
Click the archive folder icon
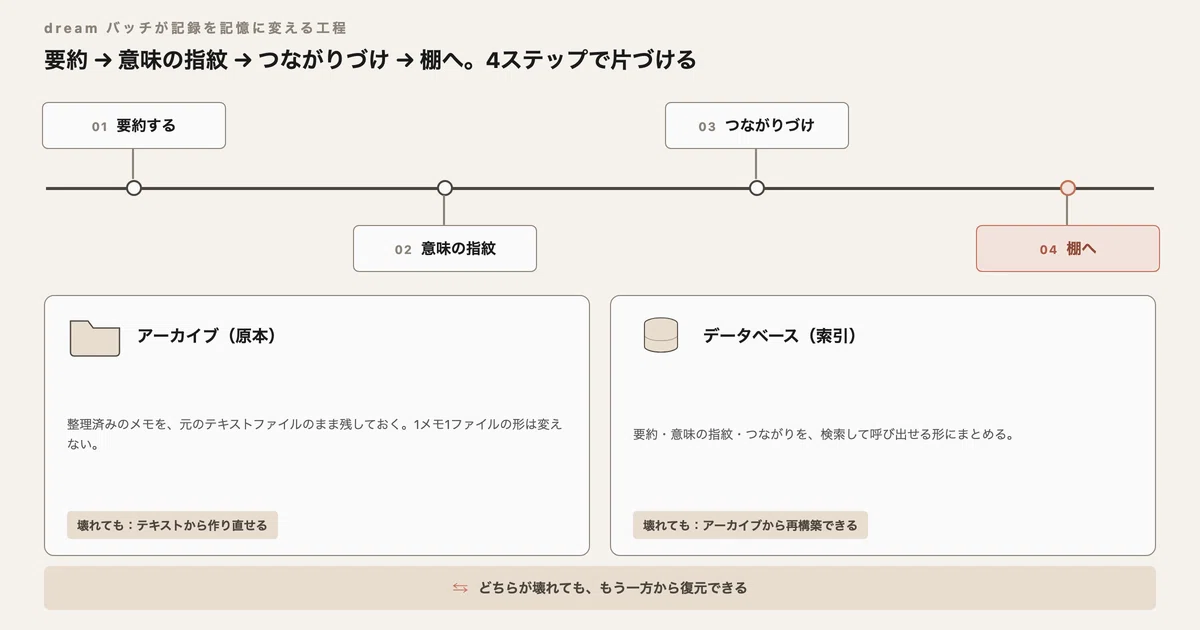coord(95,338)
